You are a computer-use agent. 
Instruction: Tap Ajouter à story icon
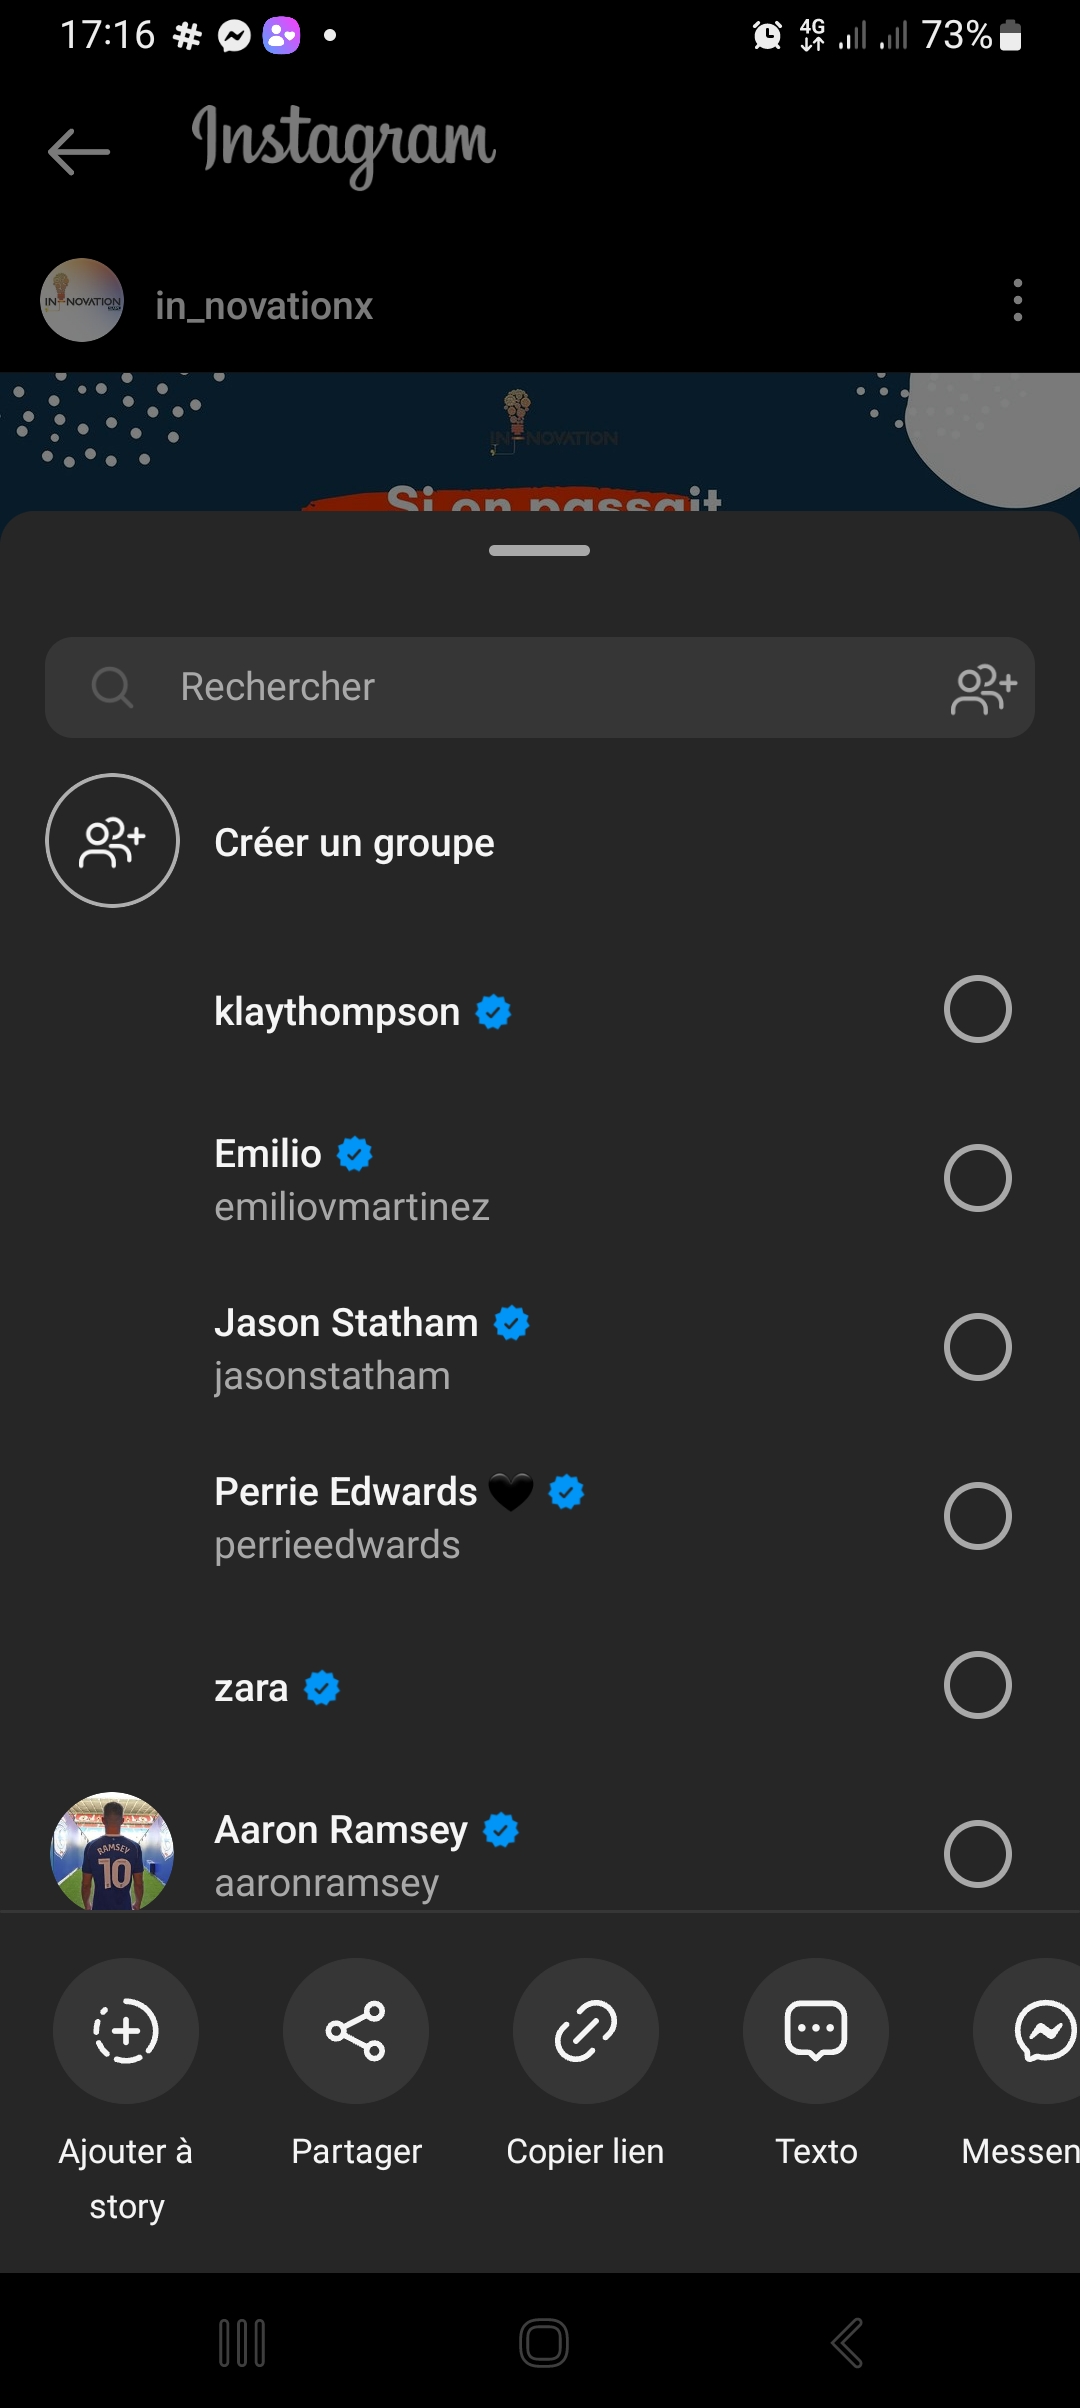pos(126,2031)
